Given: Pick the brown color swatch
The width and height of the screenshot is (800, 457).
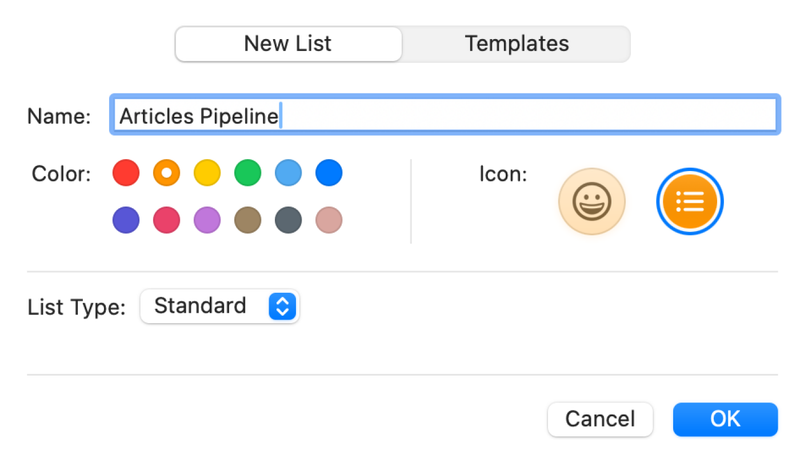Looking at the screenshot, I should coord(248,220).
